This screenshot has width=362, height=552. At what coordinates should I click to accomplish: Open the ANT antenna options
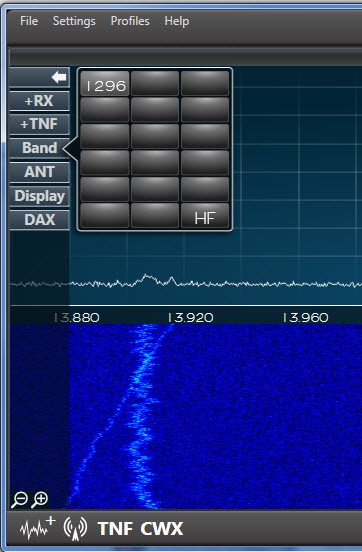(x=39, y=172)
